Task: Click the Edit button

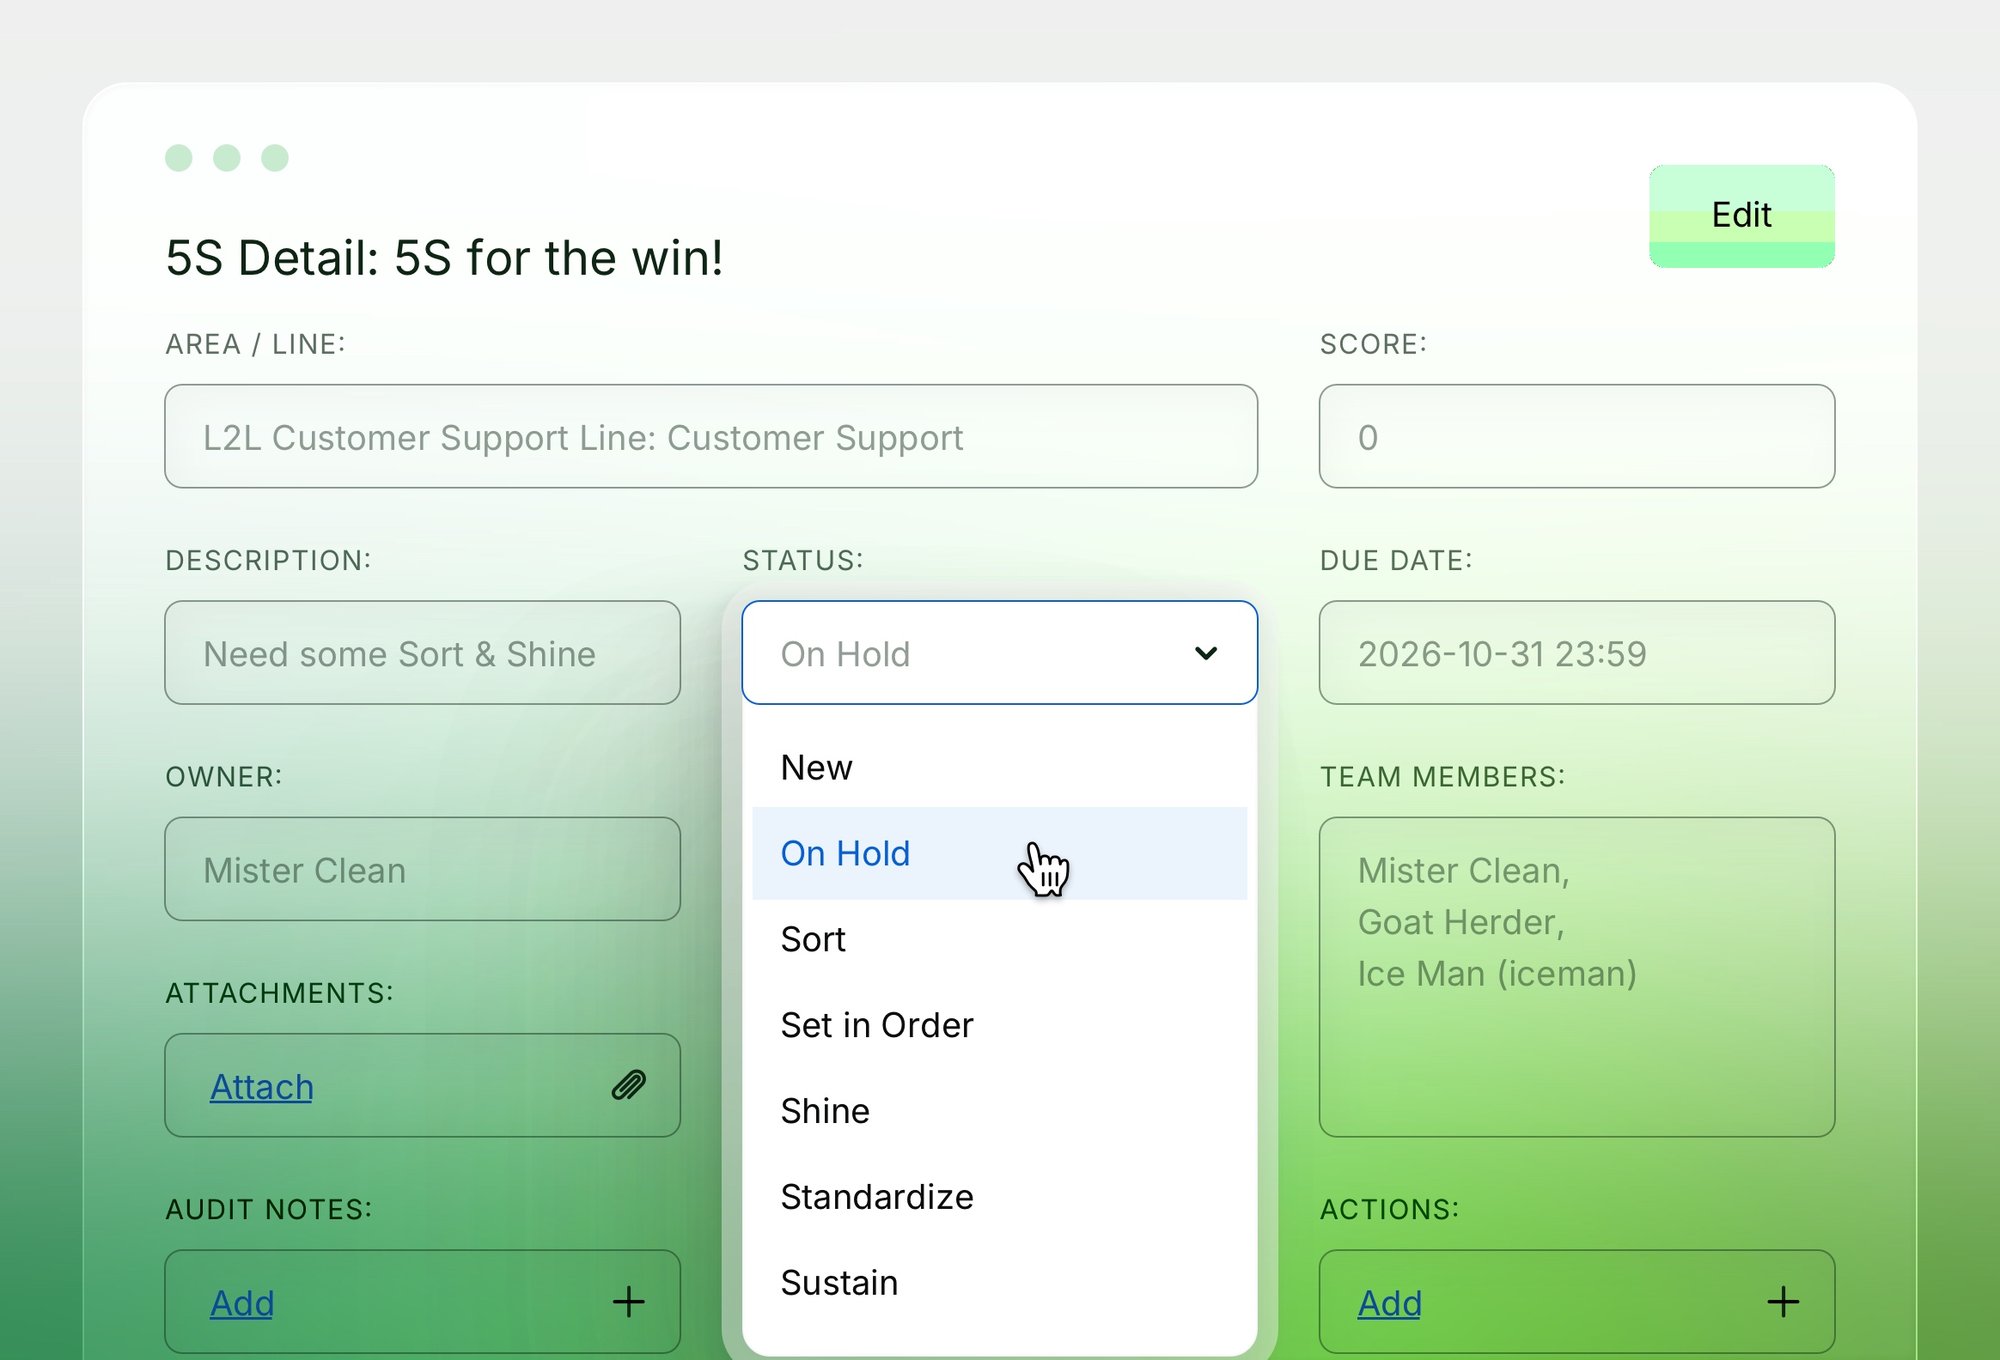Action: point(1742,216)
